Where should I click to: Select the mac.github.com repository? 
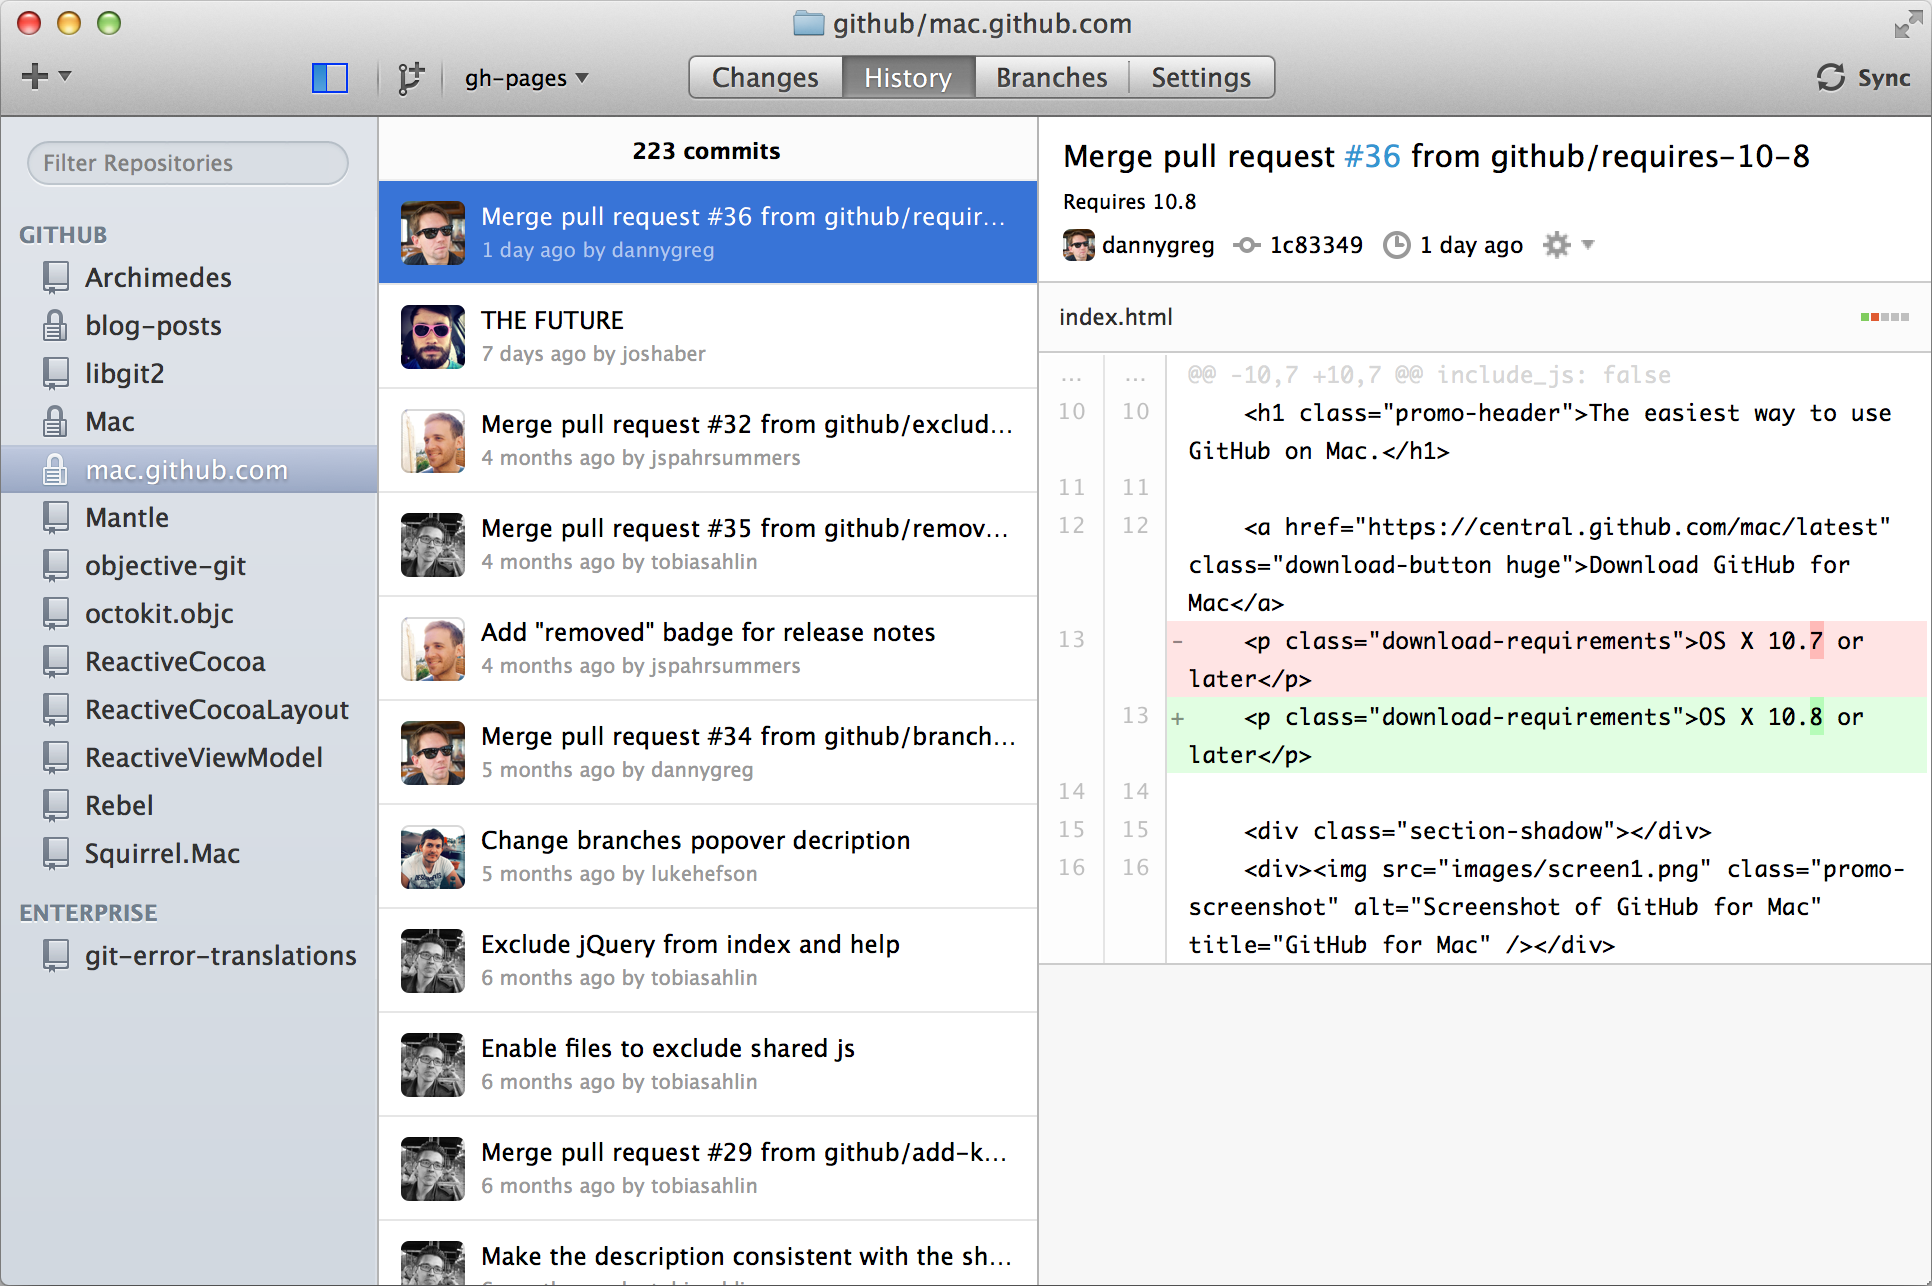[x=189, y=470]
